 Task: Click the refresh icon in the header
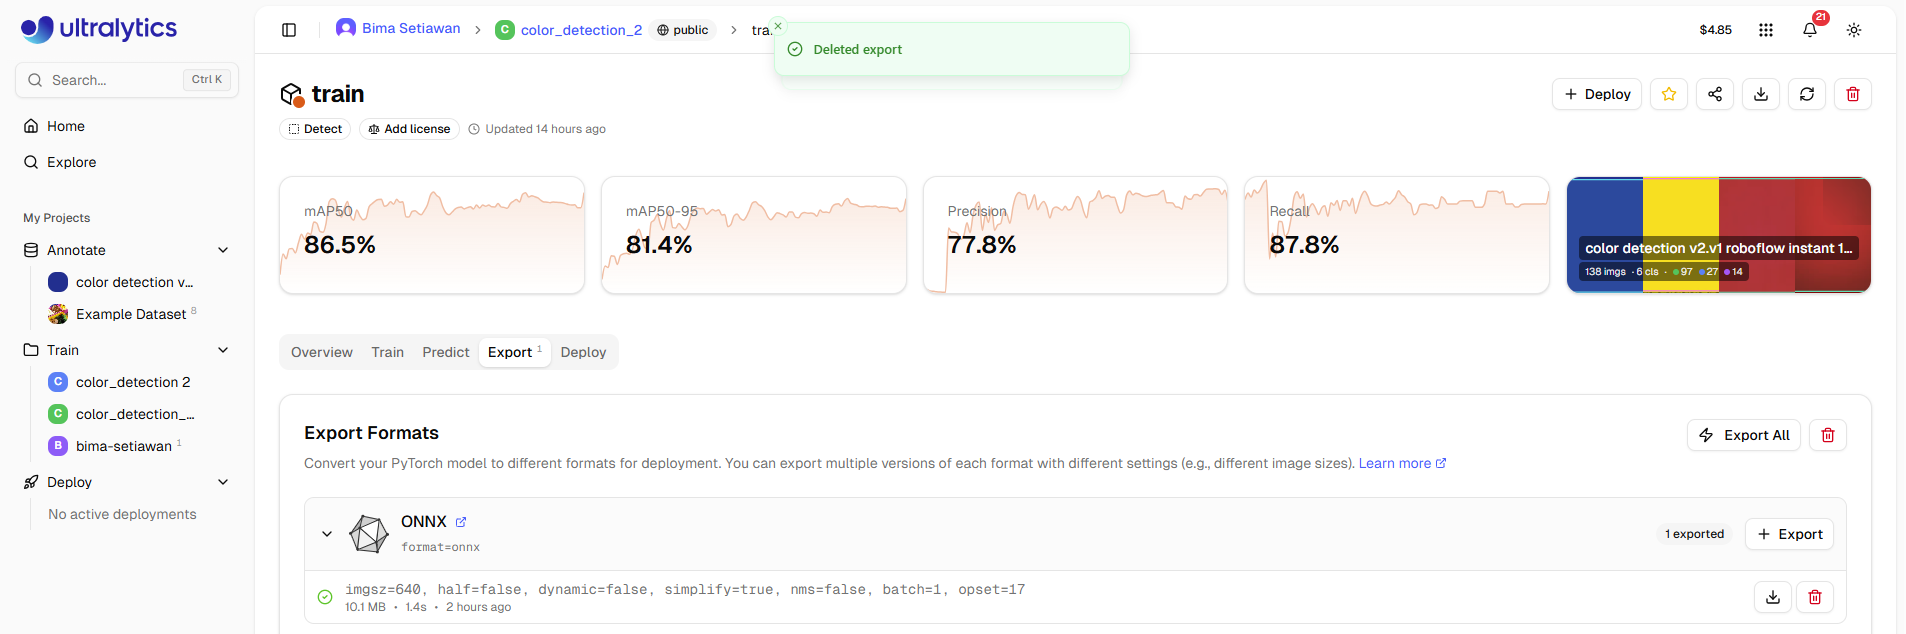coord(1807,94)
